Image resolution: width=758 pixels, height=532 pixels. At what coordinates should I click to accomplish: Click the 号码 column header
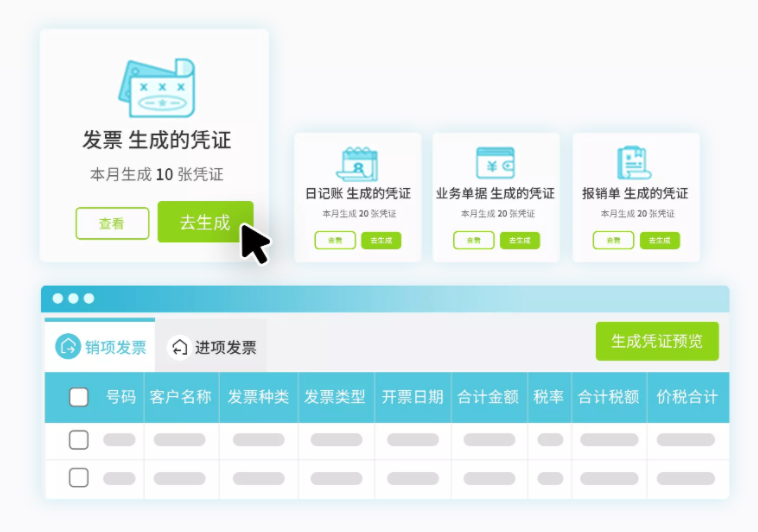[121, 397]
